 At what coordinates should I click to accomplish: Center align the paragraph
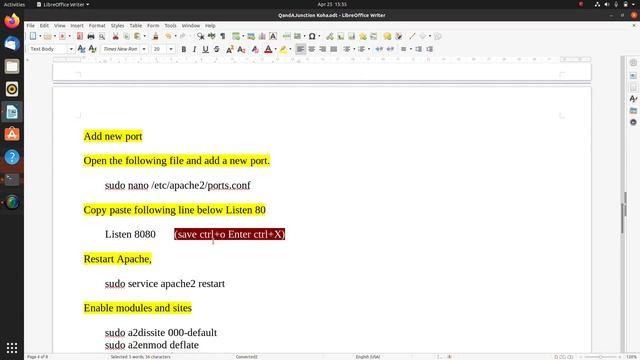point(311,49)
